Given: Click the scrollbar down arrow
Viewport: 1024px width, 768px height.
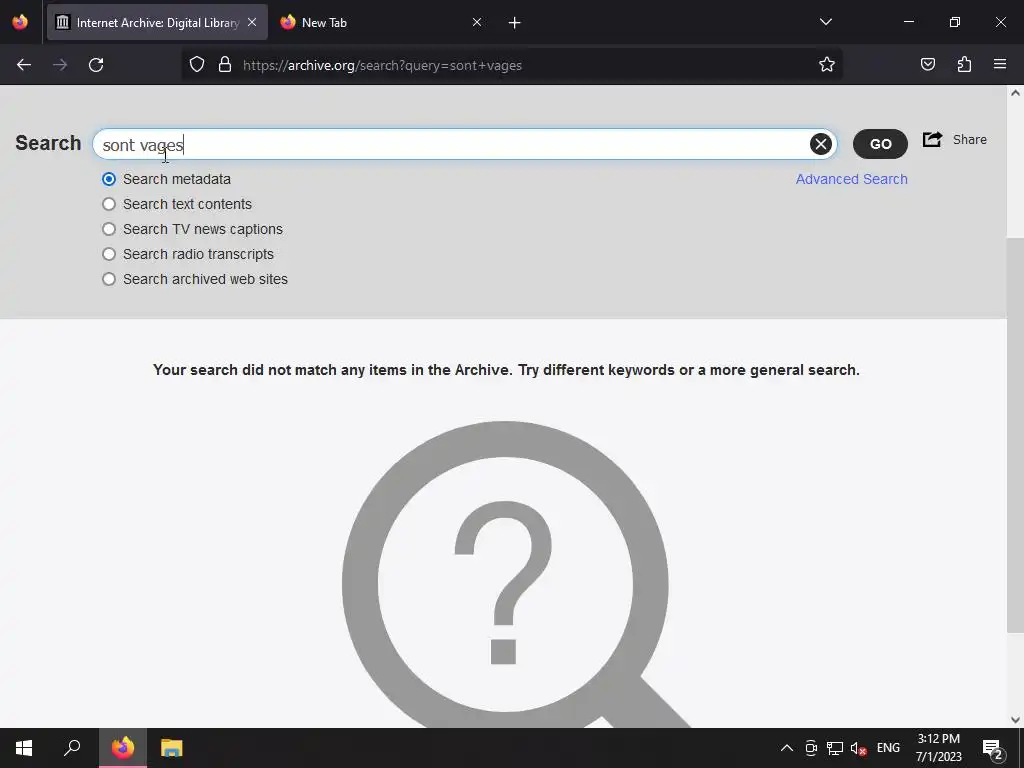Looking at the screenshot, I should click(1015, 720).
